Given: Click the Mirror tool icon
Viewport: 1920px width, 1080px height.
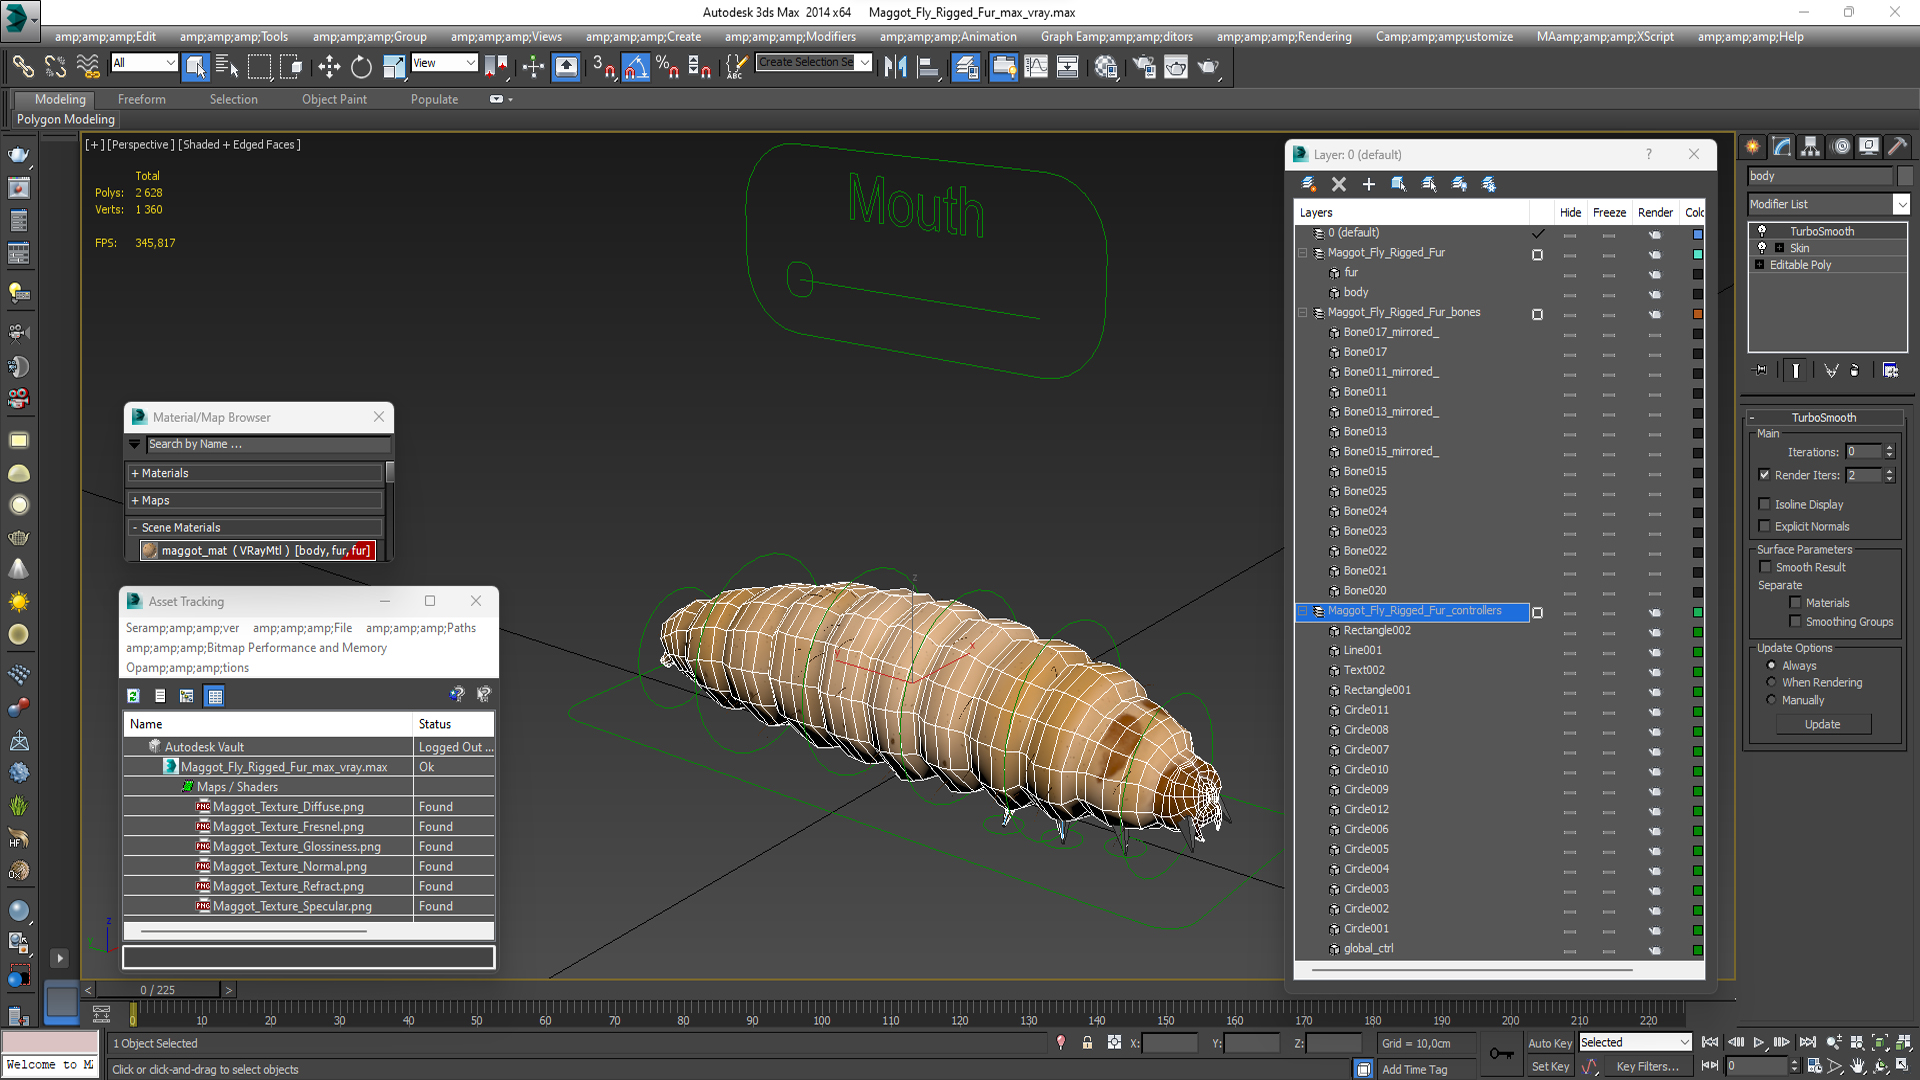Looking at the screenshot, I should 895,67.
